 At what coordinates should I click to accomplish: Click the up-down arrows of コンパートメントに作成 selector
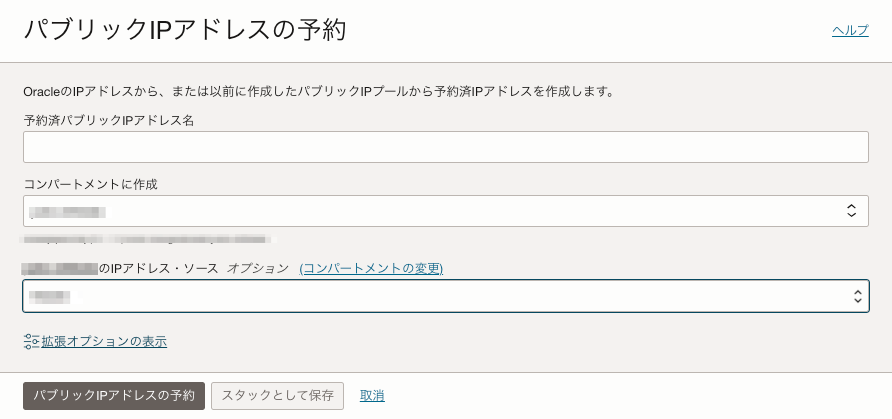pos(851,211)
